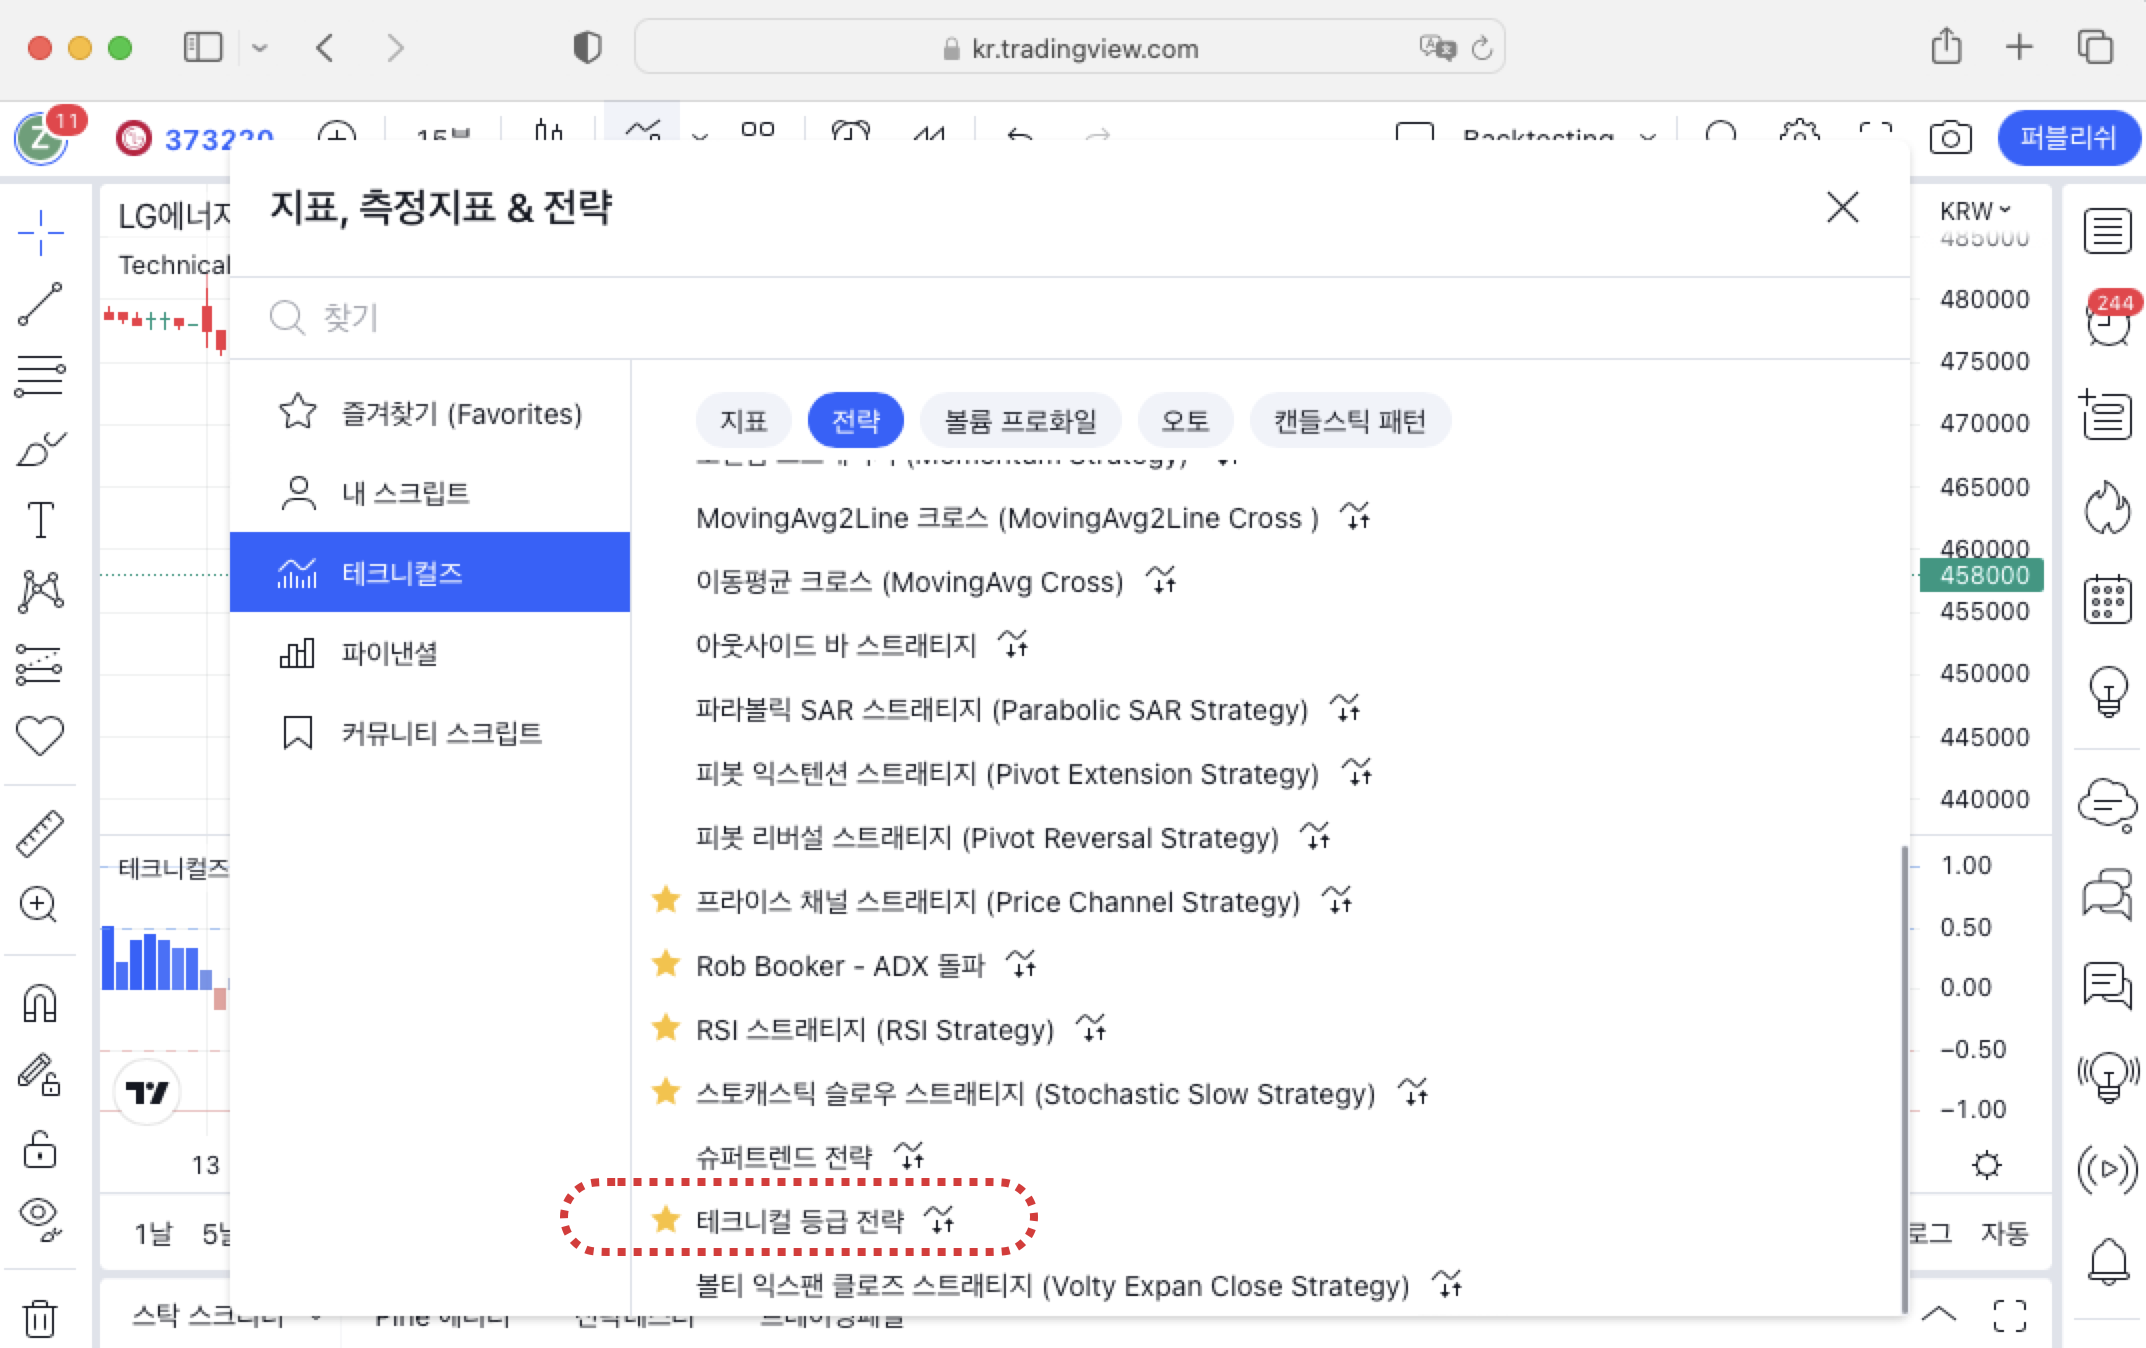Select the 캔들스틱 패턴 category tab
This screenshot has width=2146, height=1348.
1350,420
